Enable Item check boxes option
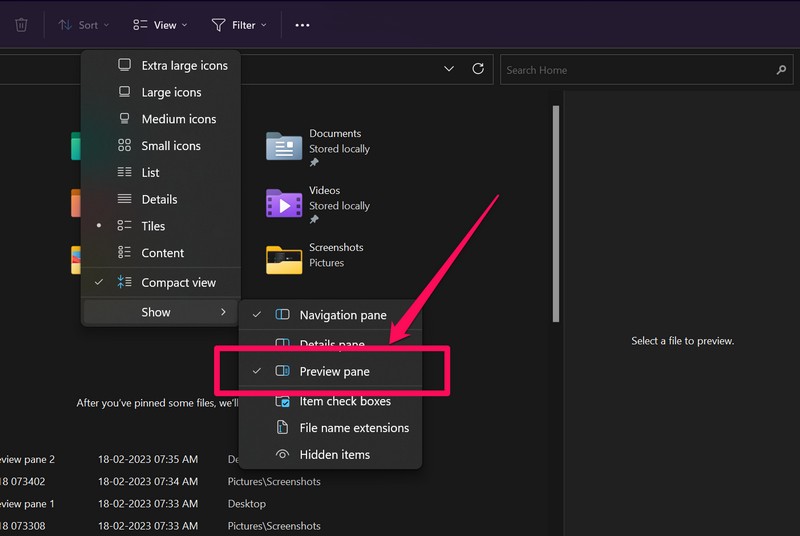 [344, 401]
